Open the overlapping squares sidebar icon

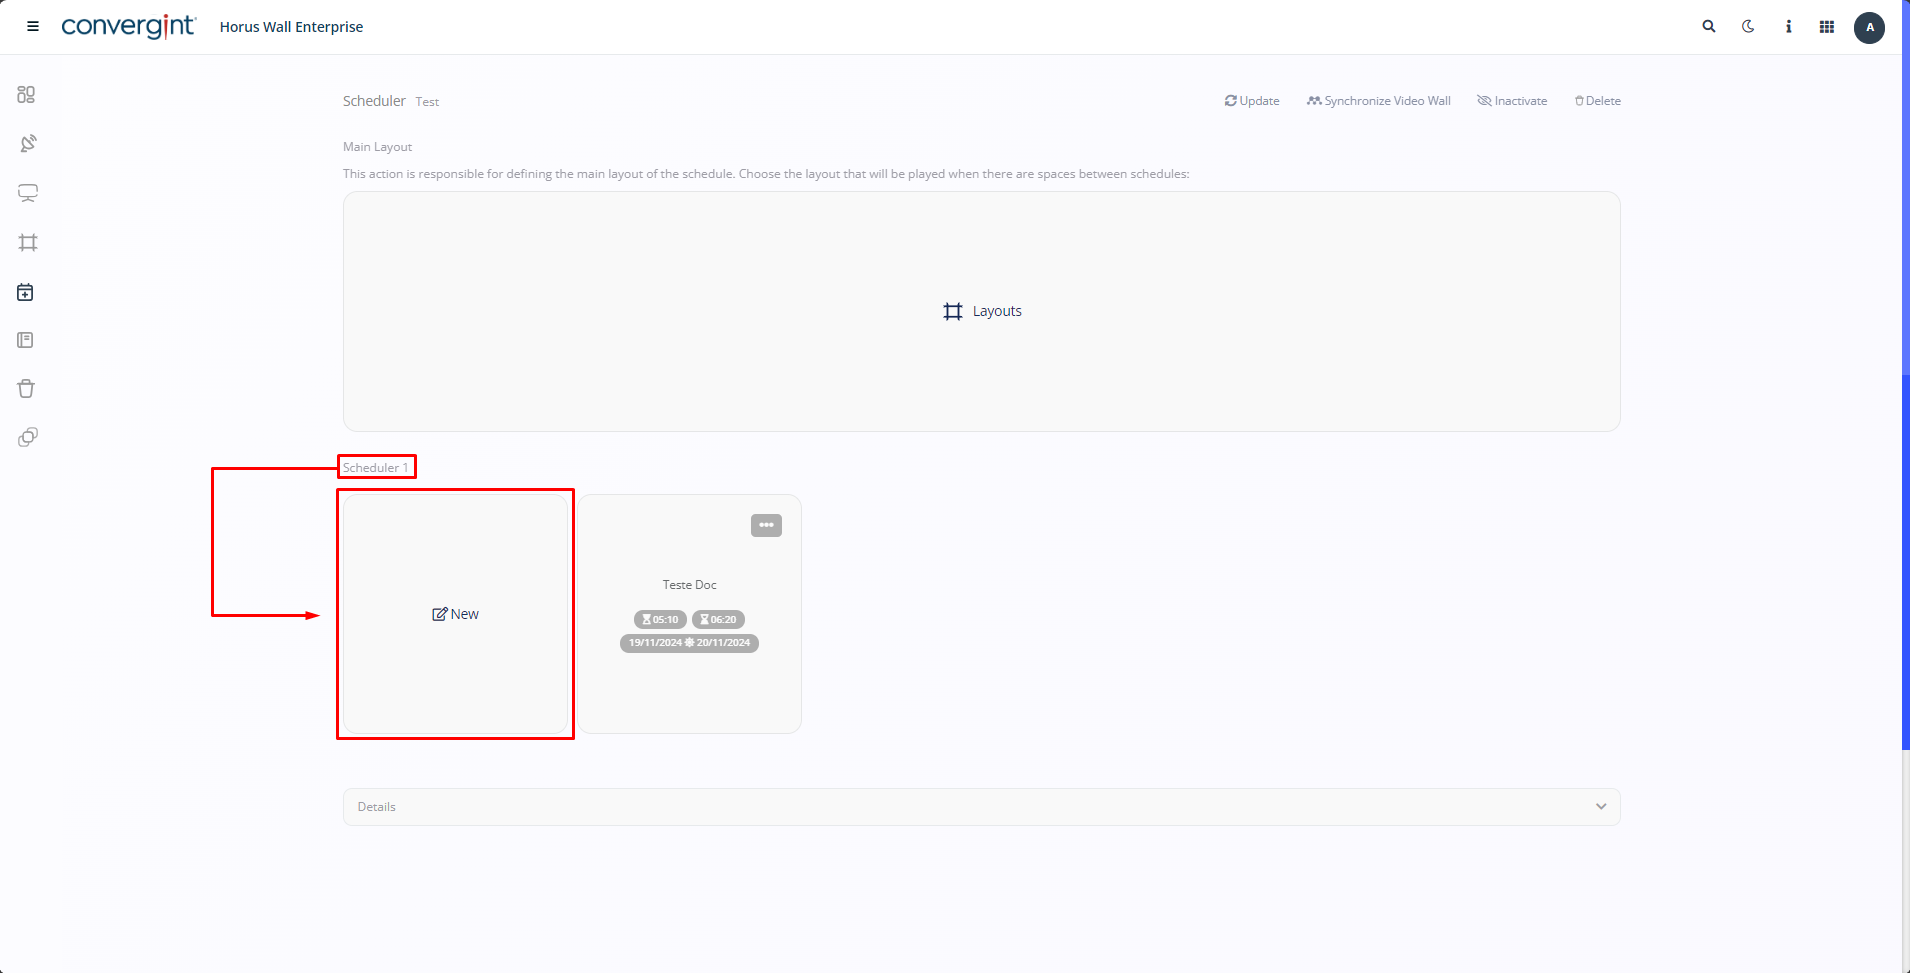[x=28, y=437]
